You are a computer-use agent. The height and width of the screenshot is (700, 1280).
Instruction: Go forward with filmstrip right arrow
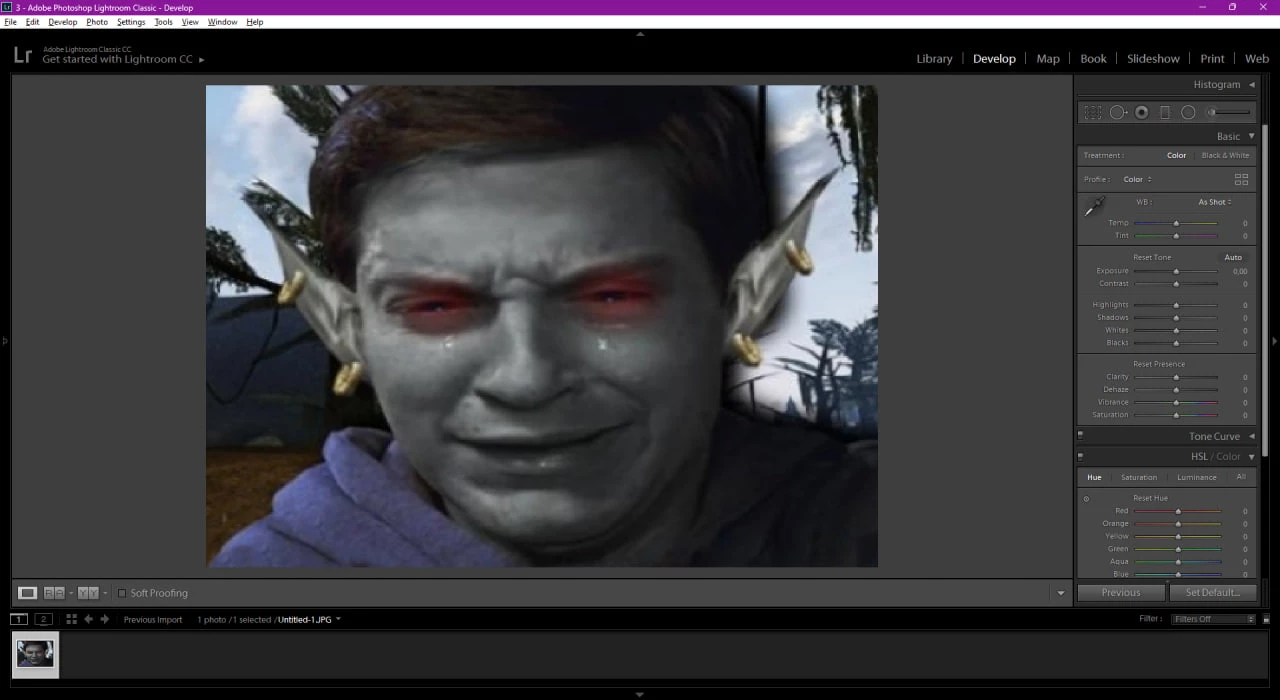pyautogui.click(x=104, y=619)
